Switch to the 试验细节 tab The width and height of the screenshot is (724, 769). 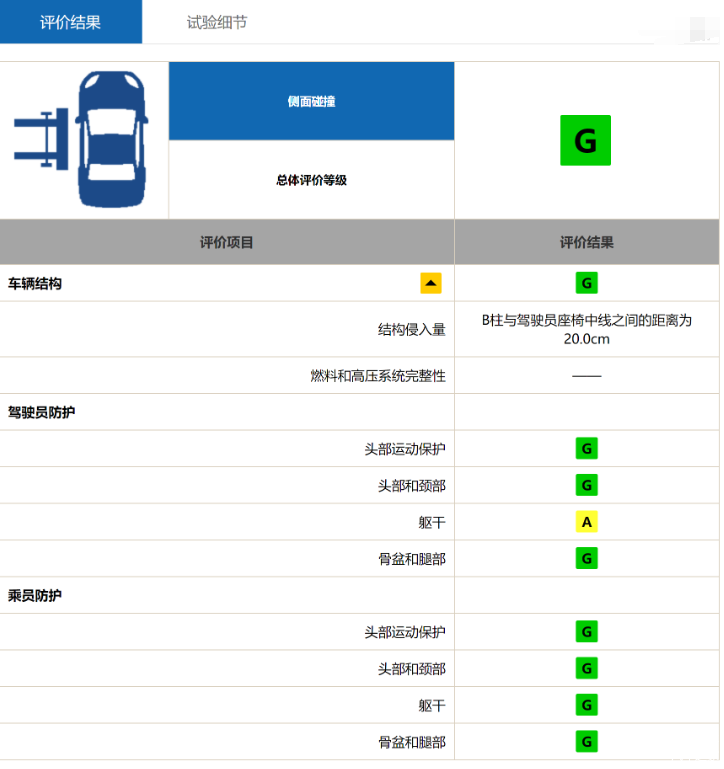point(217,22)
